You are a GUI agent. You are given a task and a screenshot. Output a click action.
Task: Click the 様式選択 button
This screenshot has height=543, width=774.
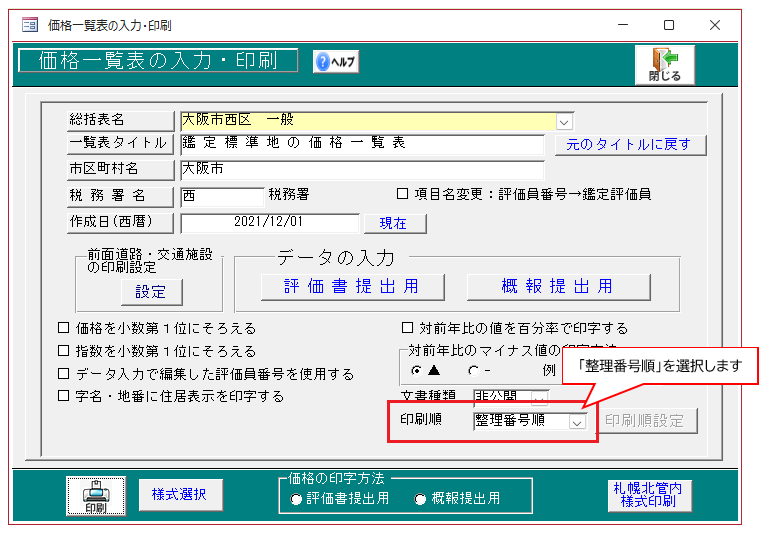[180, 494]
